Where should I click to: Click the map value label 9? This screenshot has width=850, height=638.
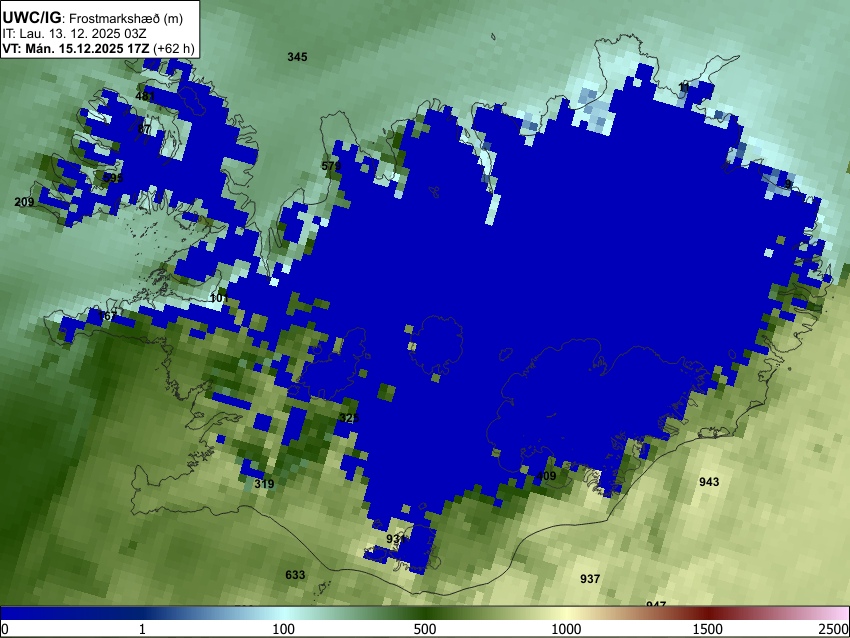(788, 184)
